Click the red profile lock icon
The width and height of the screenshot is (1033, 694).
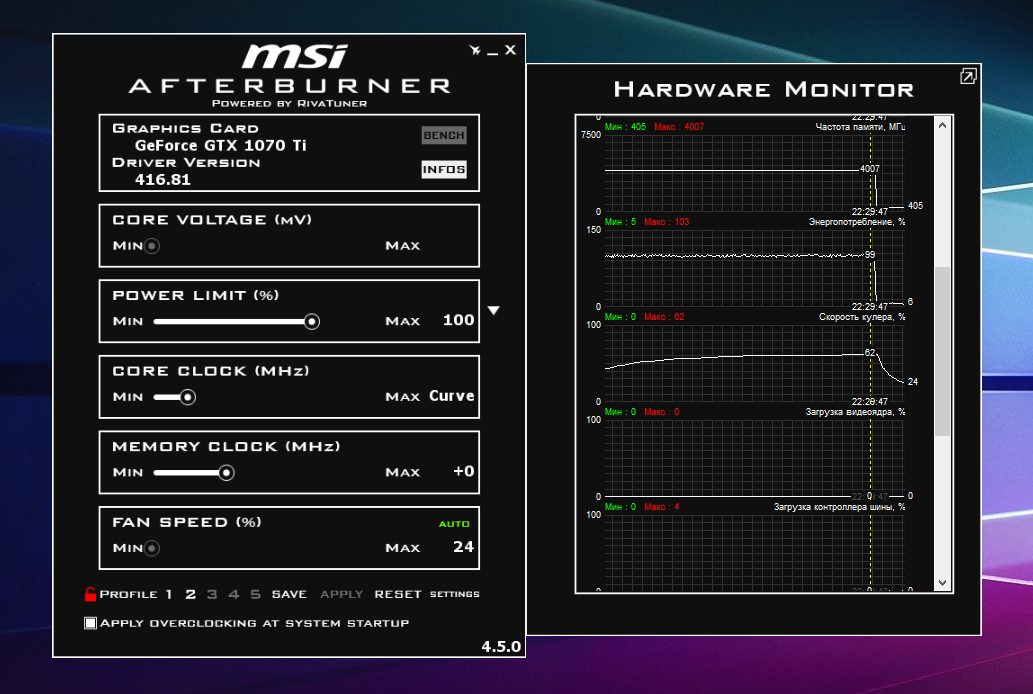tap(90, 594)
